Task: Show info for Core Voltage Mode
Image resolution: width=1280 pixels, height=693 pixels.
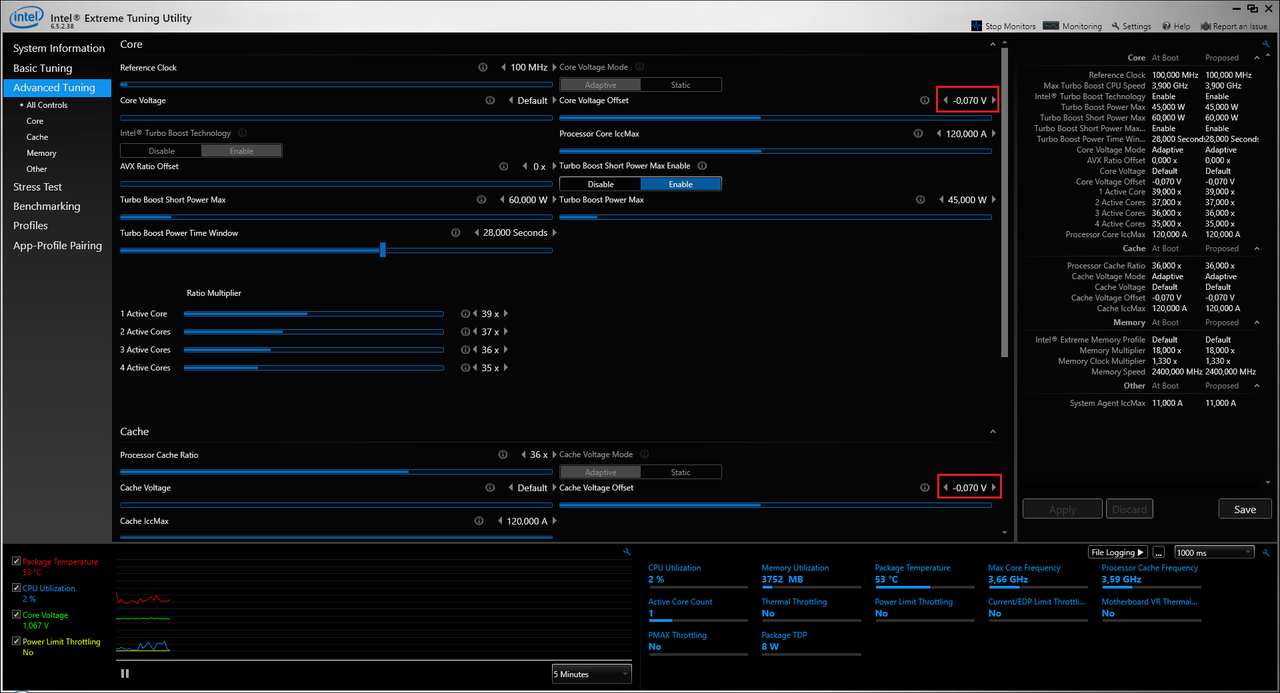Action: 640,67
